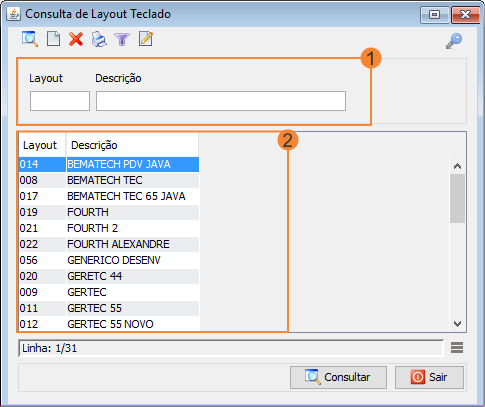The width and height of the screenshot is (485, 407).
Task: Click the blue key icon at top right
Action: [454, 41]
